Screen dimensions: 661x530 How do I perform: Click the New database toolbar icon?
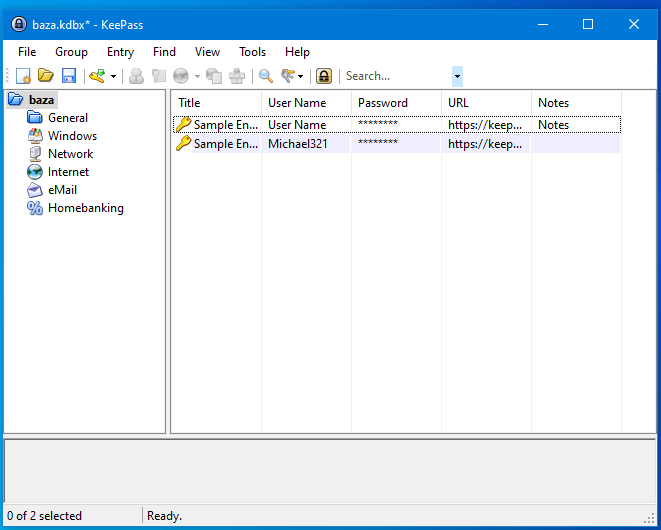tap(22, 76)
